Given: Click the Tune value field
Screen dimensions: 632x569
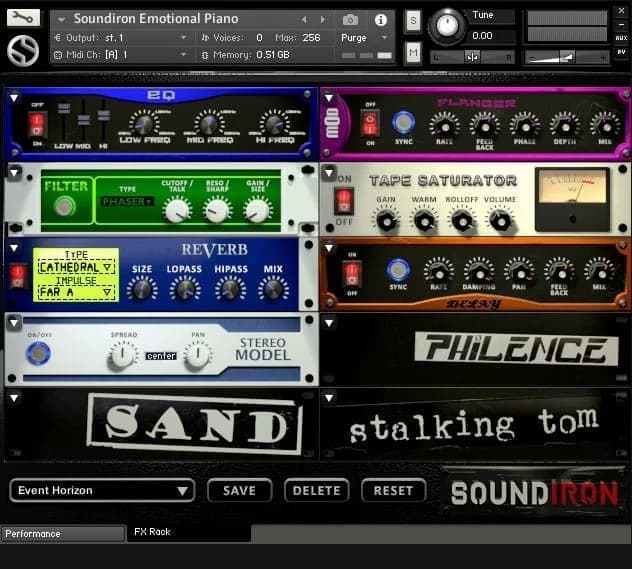Looking at the screenshot, I should [482, 36].
